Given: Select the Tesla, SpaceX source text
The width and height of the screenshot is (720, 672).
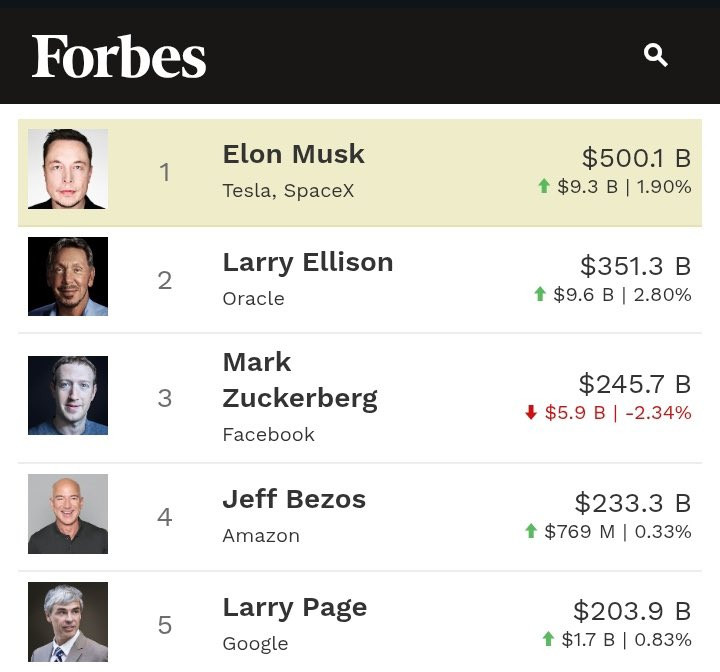Looking at the screenshot, I should (288, 190).
